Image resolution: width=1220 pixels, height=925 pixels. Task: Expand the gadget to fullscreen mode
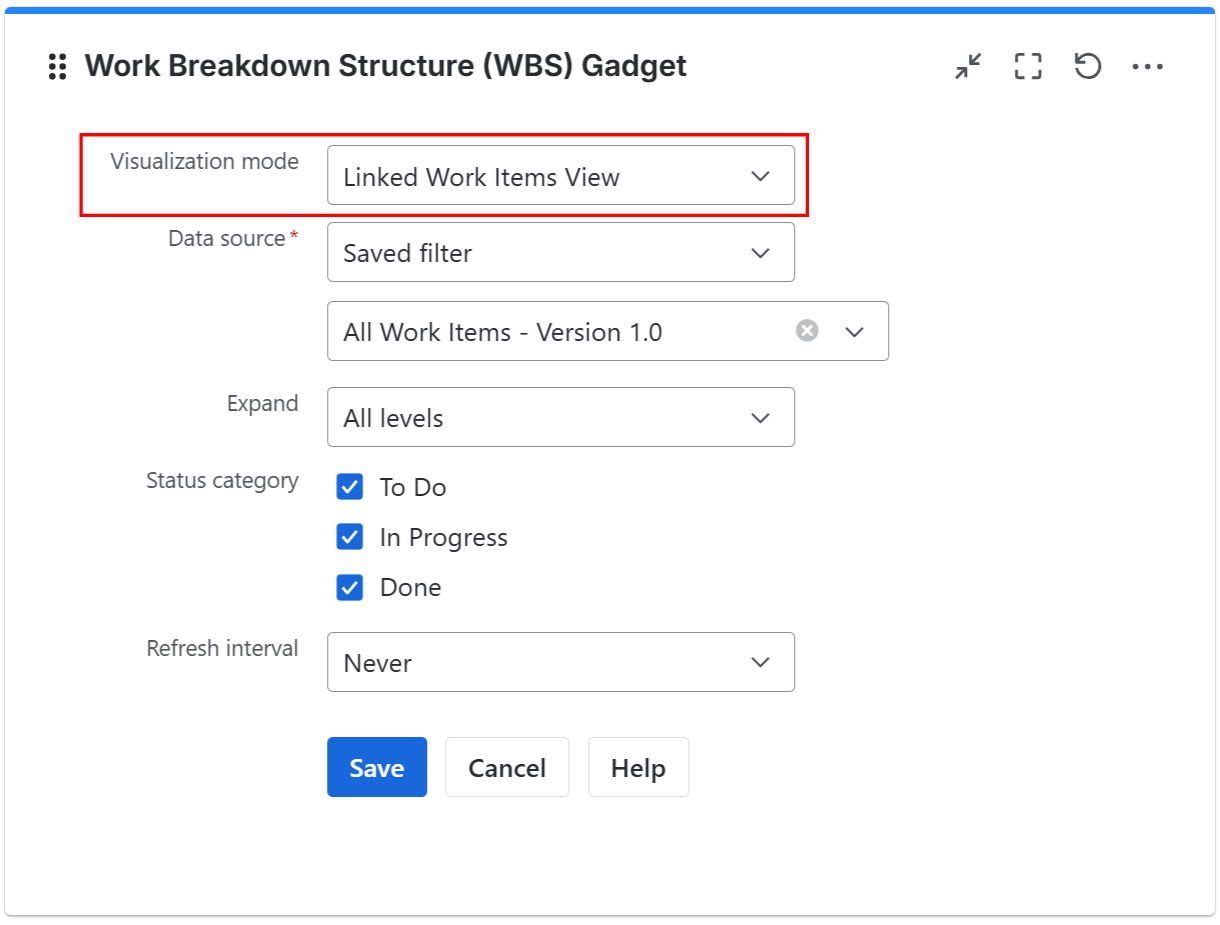point(1027,66)
